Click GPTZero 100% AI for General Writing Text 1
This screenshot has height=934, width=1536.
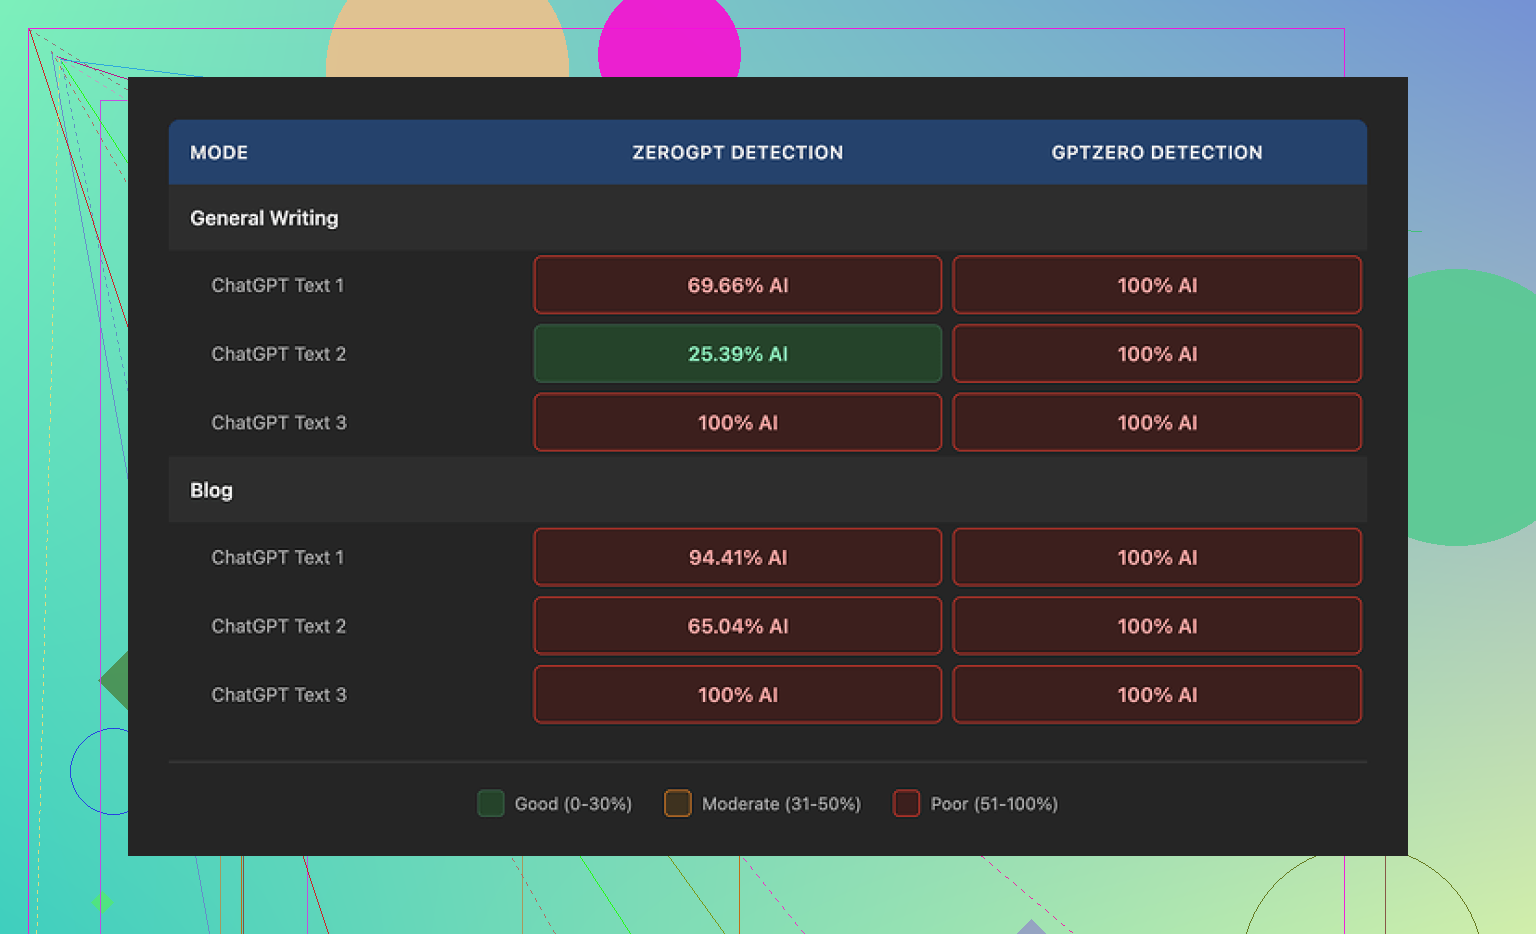[1156, 285]
